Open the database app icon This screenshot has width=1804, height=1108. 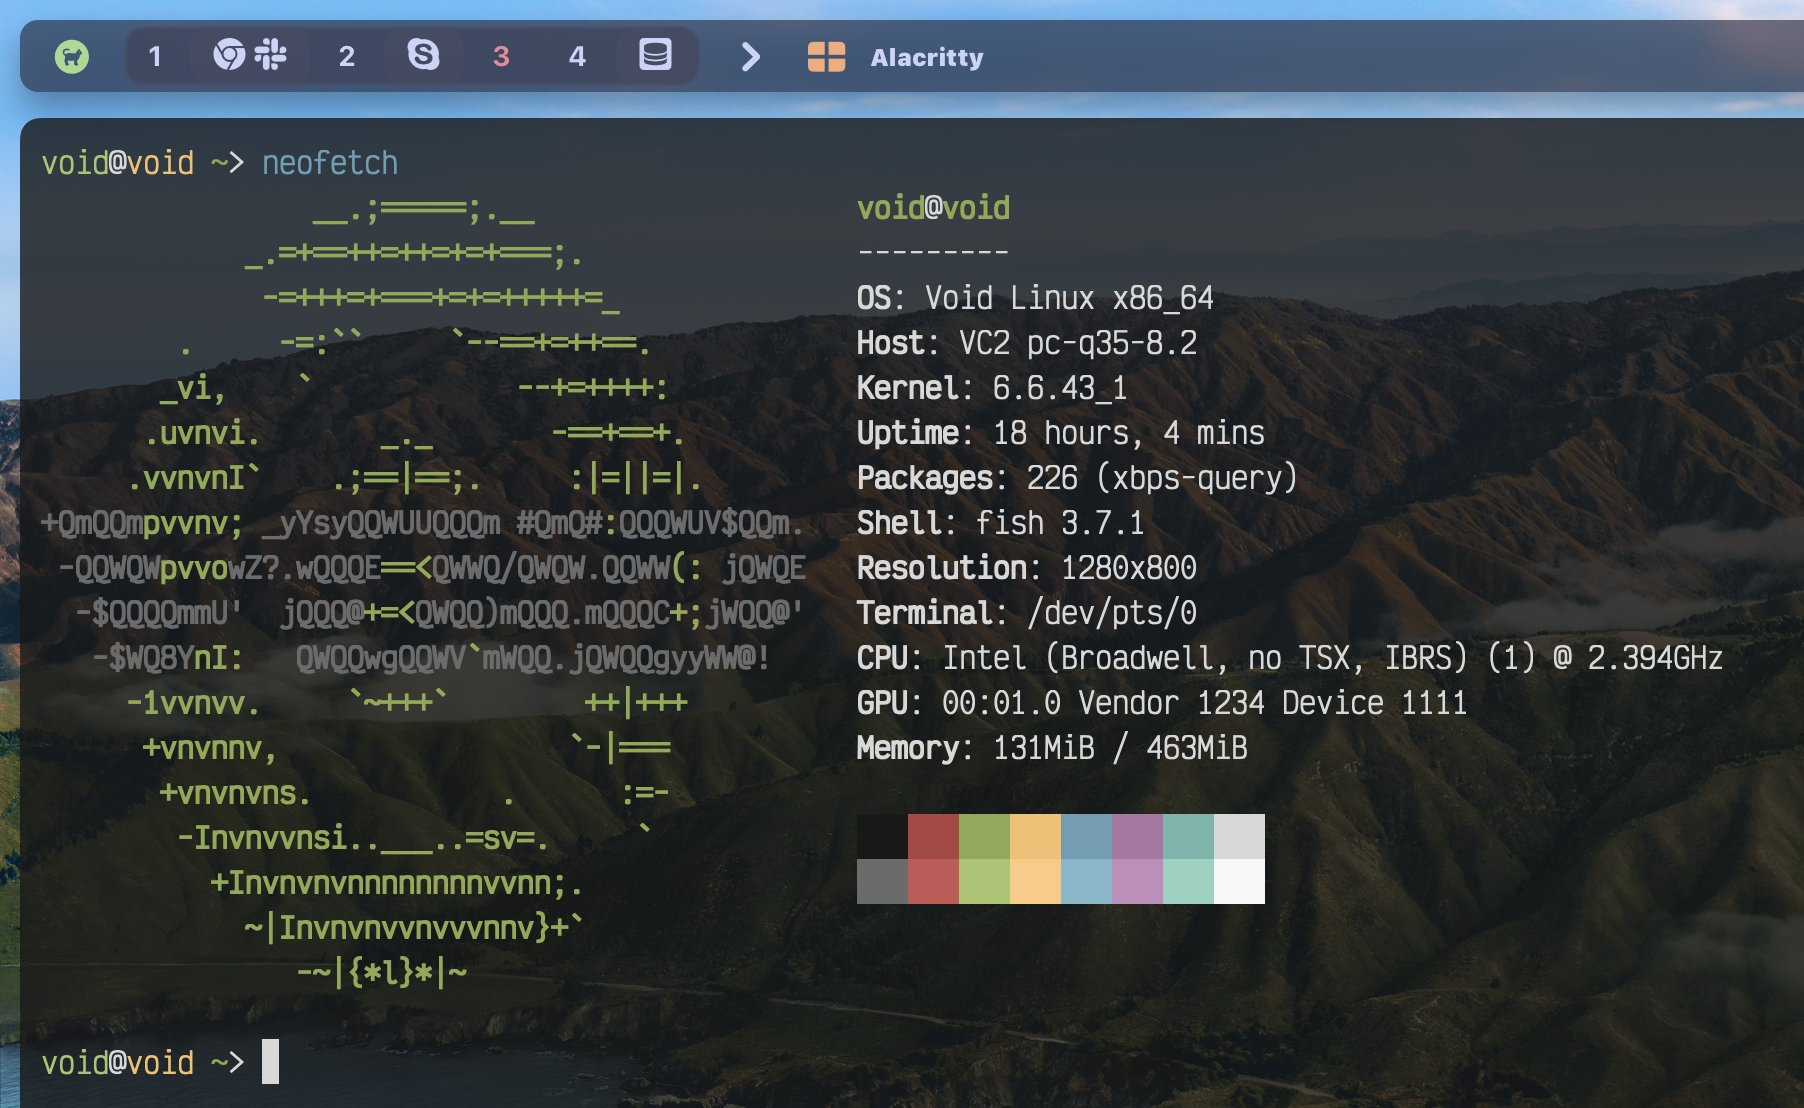pyautogui.click(x=655, y=54)
